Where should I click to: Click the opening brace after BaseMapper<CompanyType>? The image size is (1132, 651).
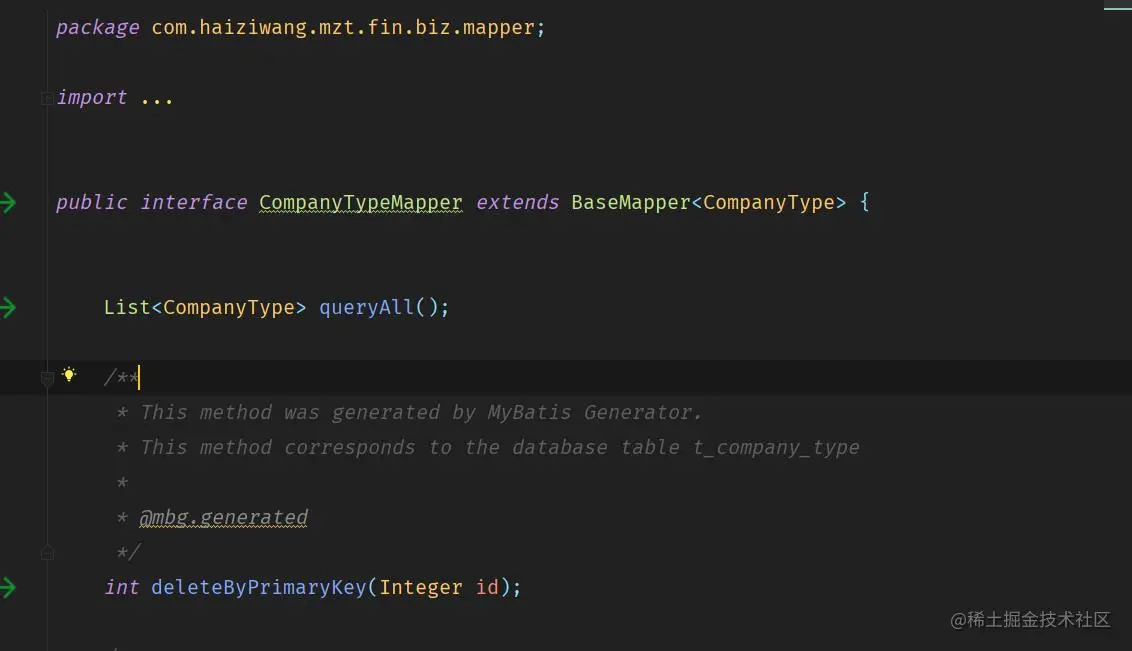pyautogui.click(x=864, y=203)
